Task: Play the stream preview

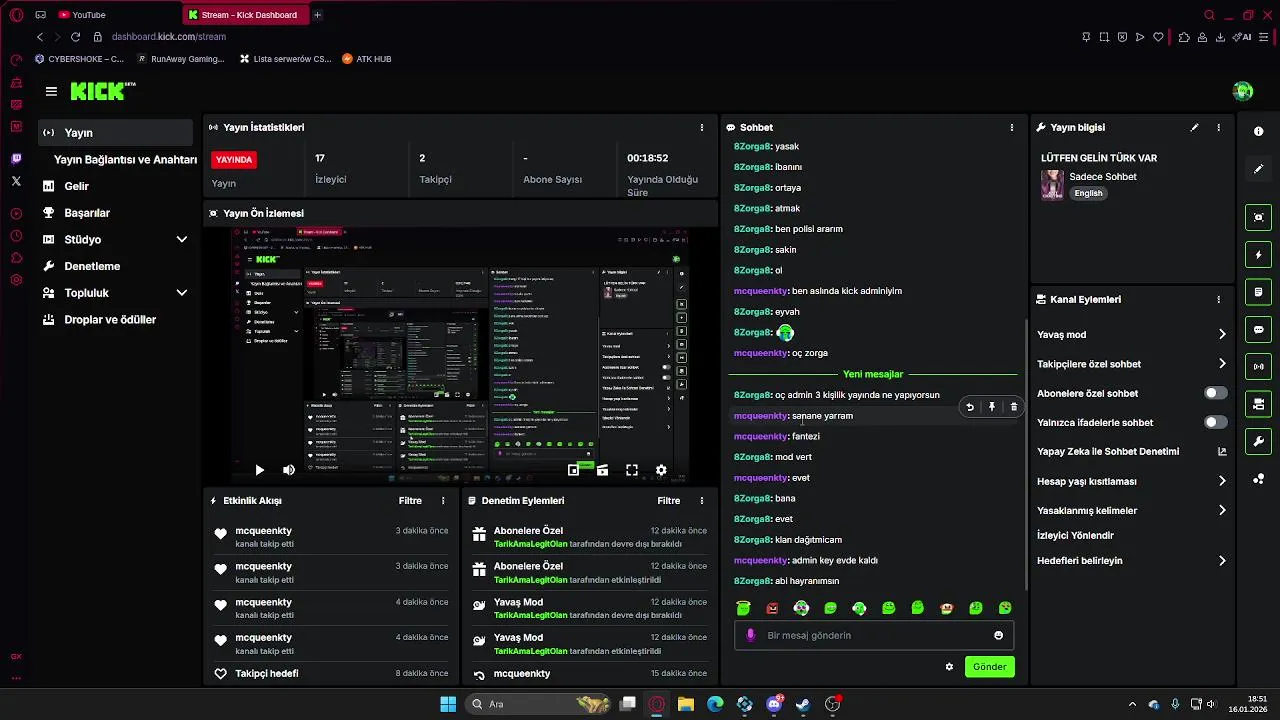Action: coord(259,470)
